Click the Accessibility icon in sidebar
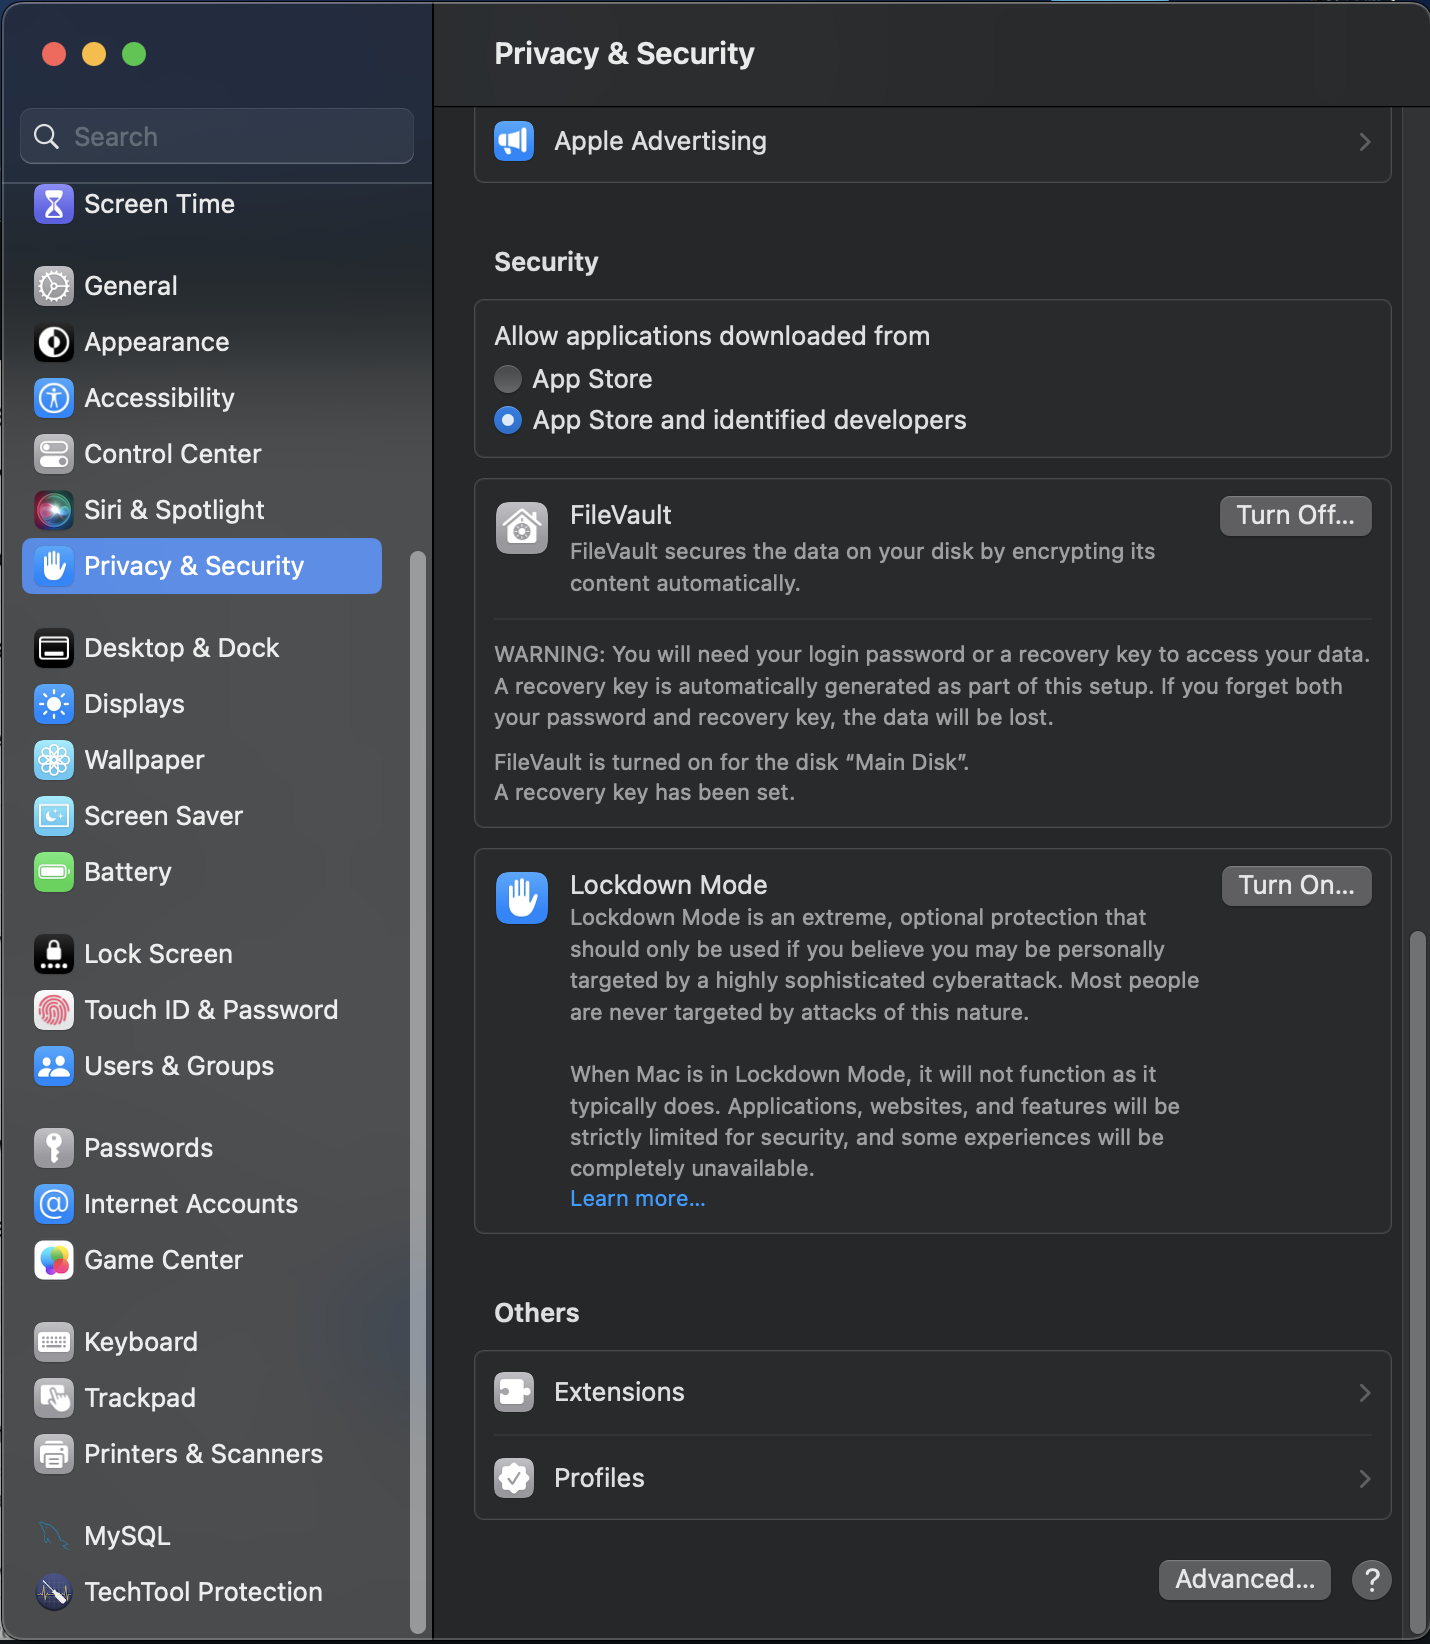1430x1644 pixels. 54,398
